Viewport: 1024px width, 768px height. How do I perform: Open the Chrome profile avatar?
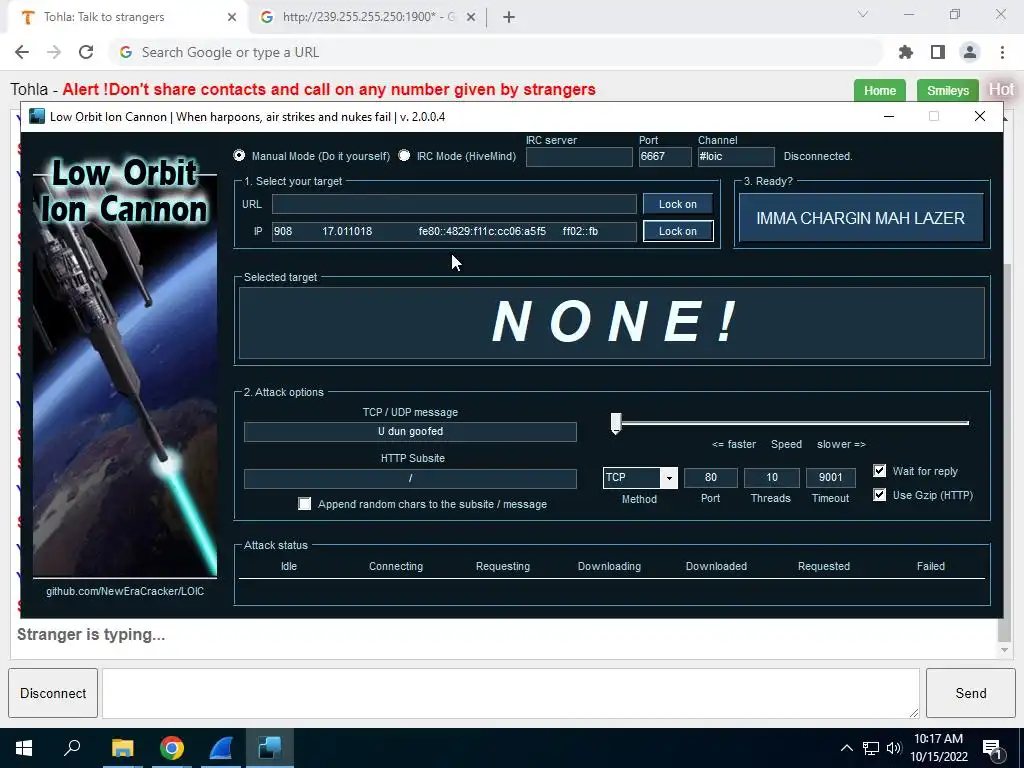click(x=970, y=52)
